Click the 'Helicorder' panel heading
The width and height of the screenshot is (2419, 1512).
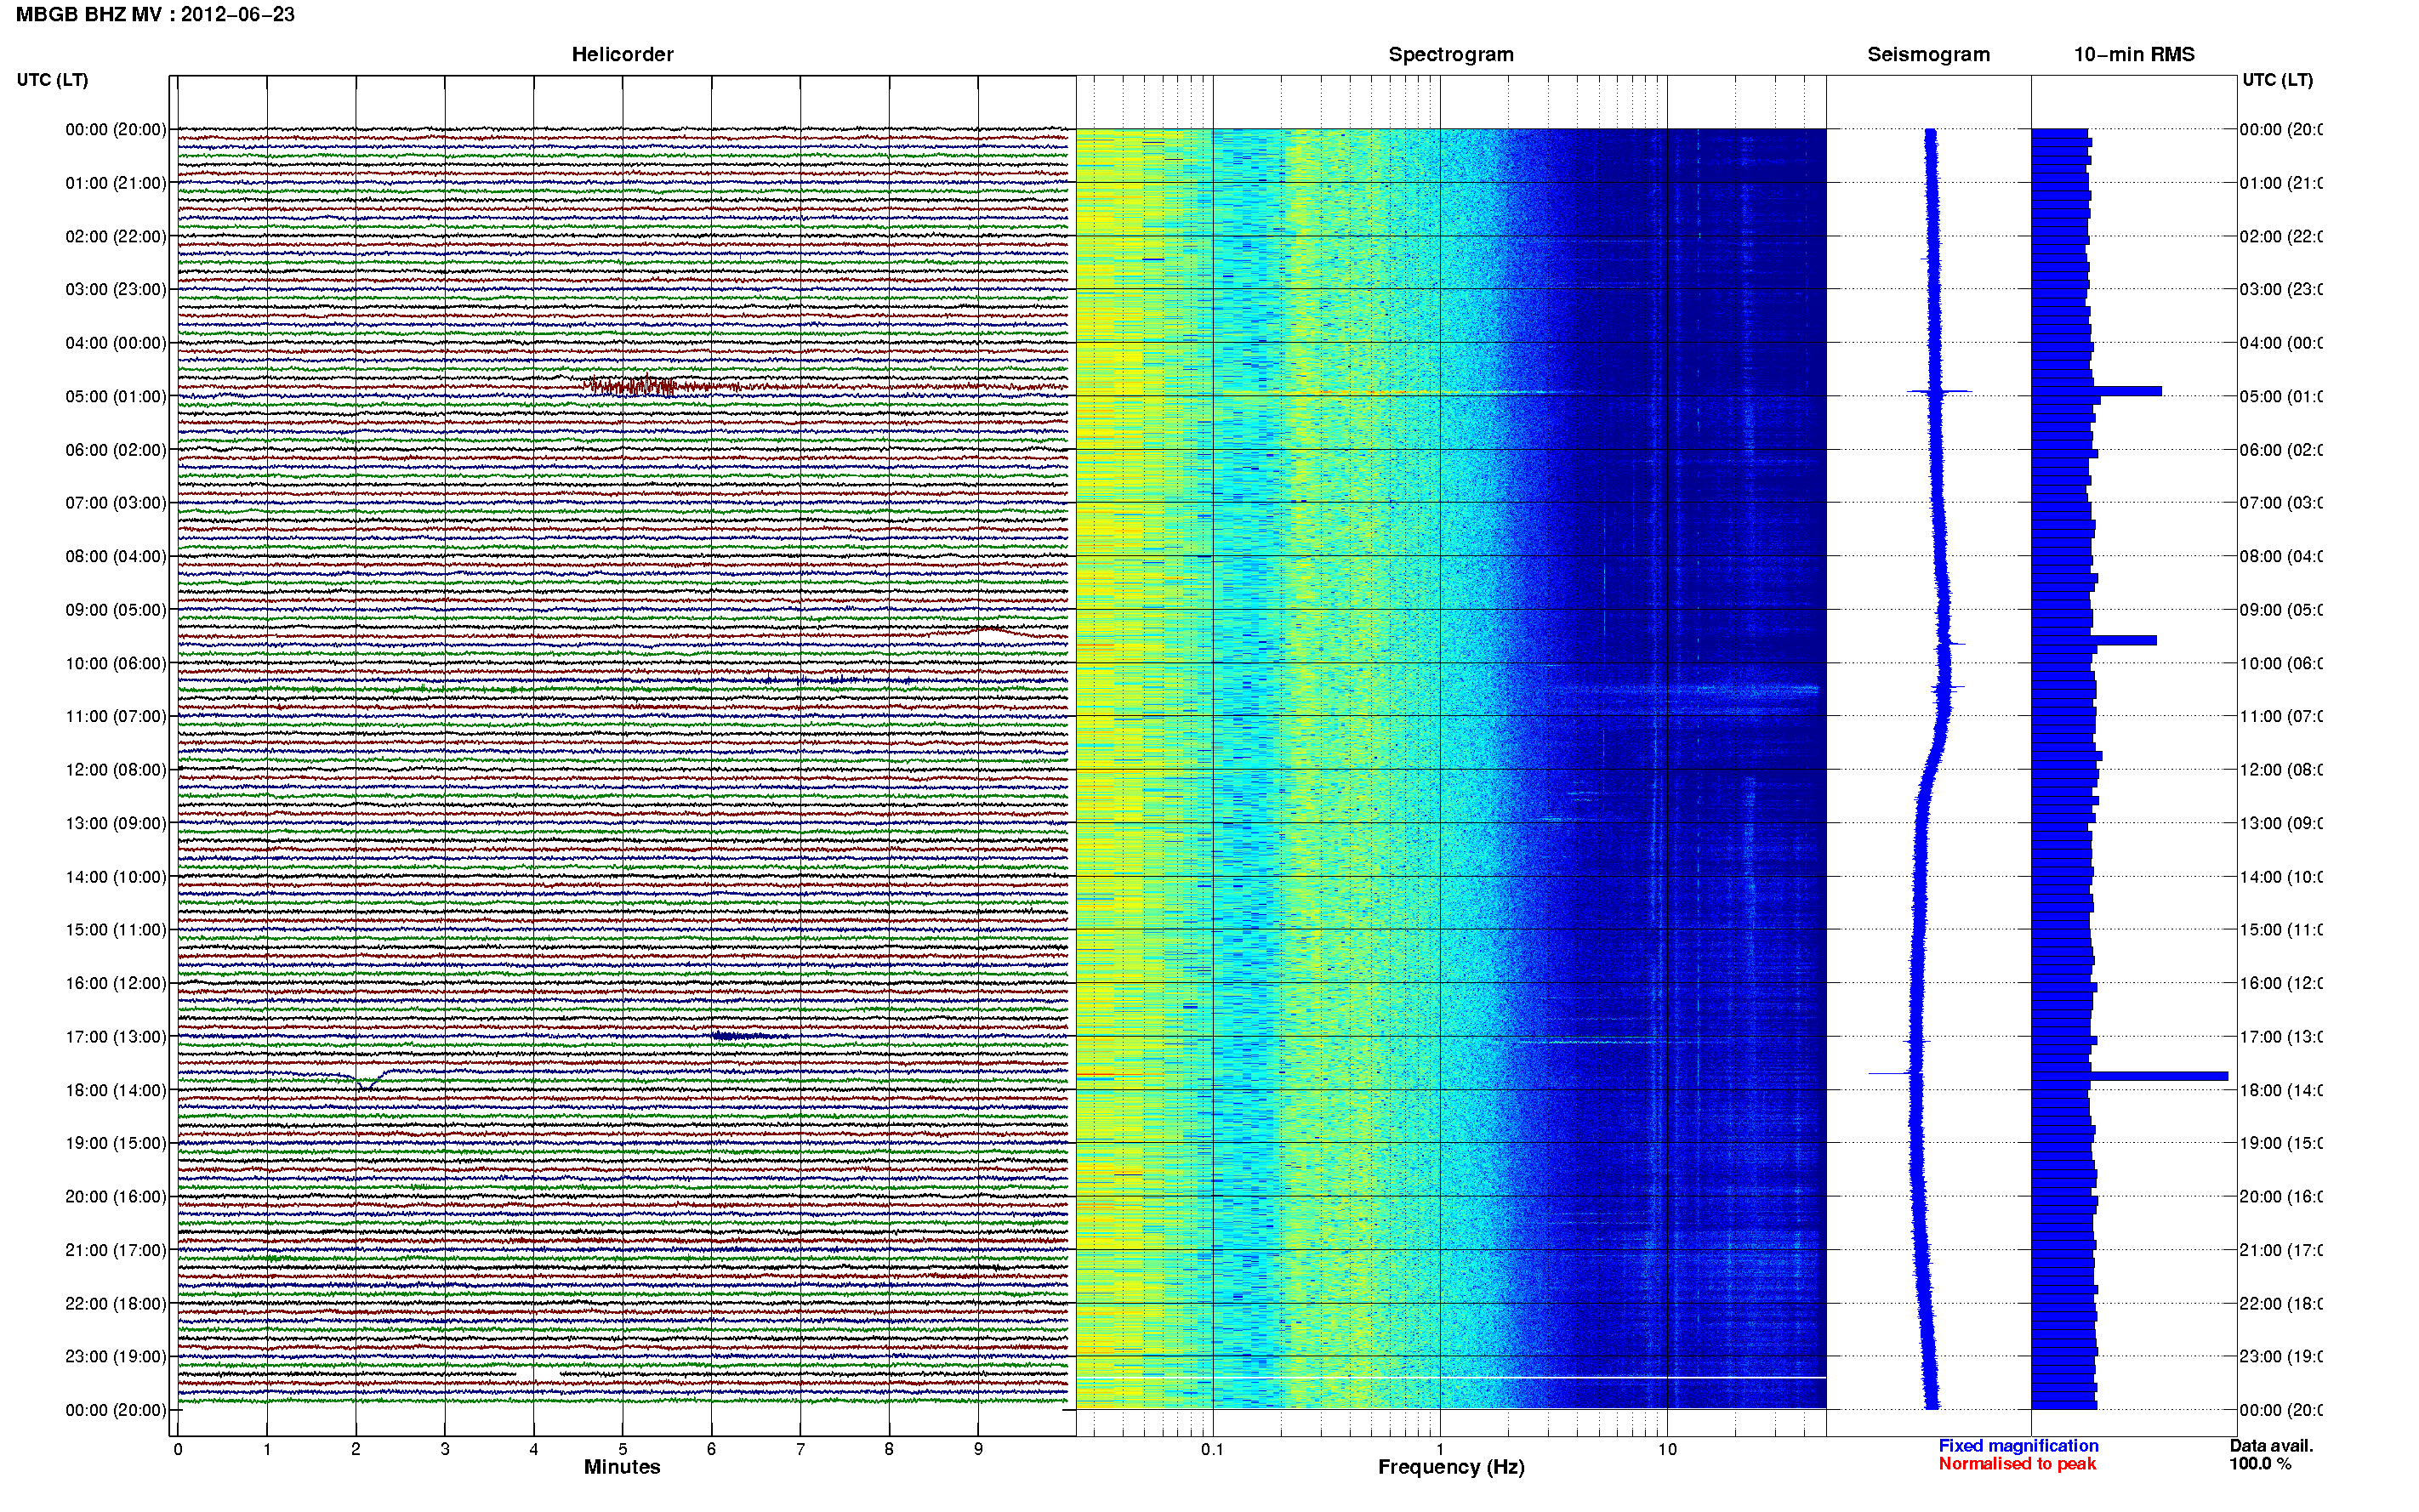tap(622, 55)
